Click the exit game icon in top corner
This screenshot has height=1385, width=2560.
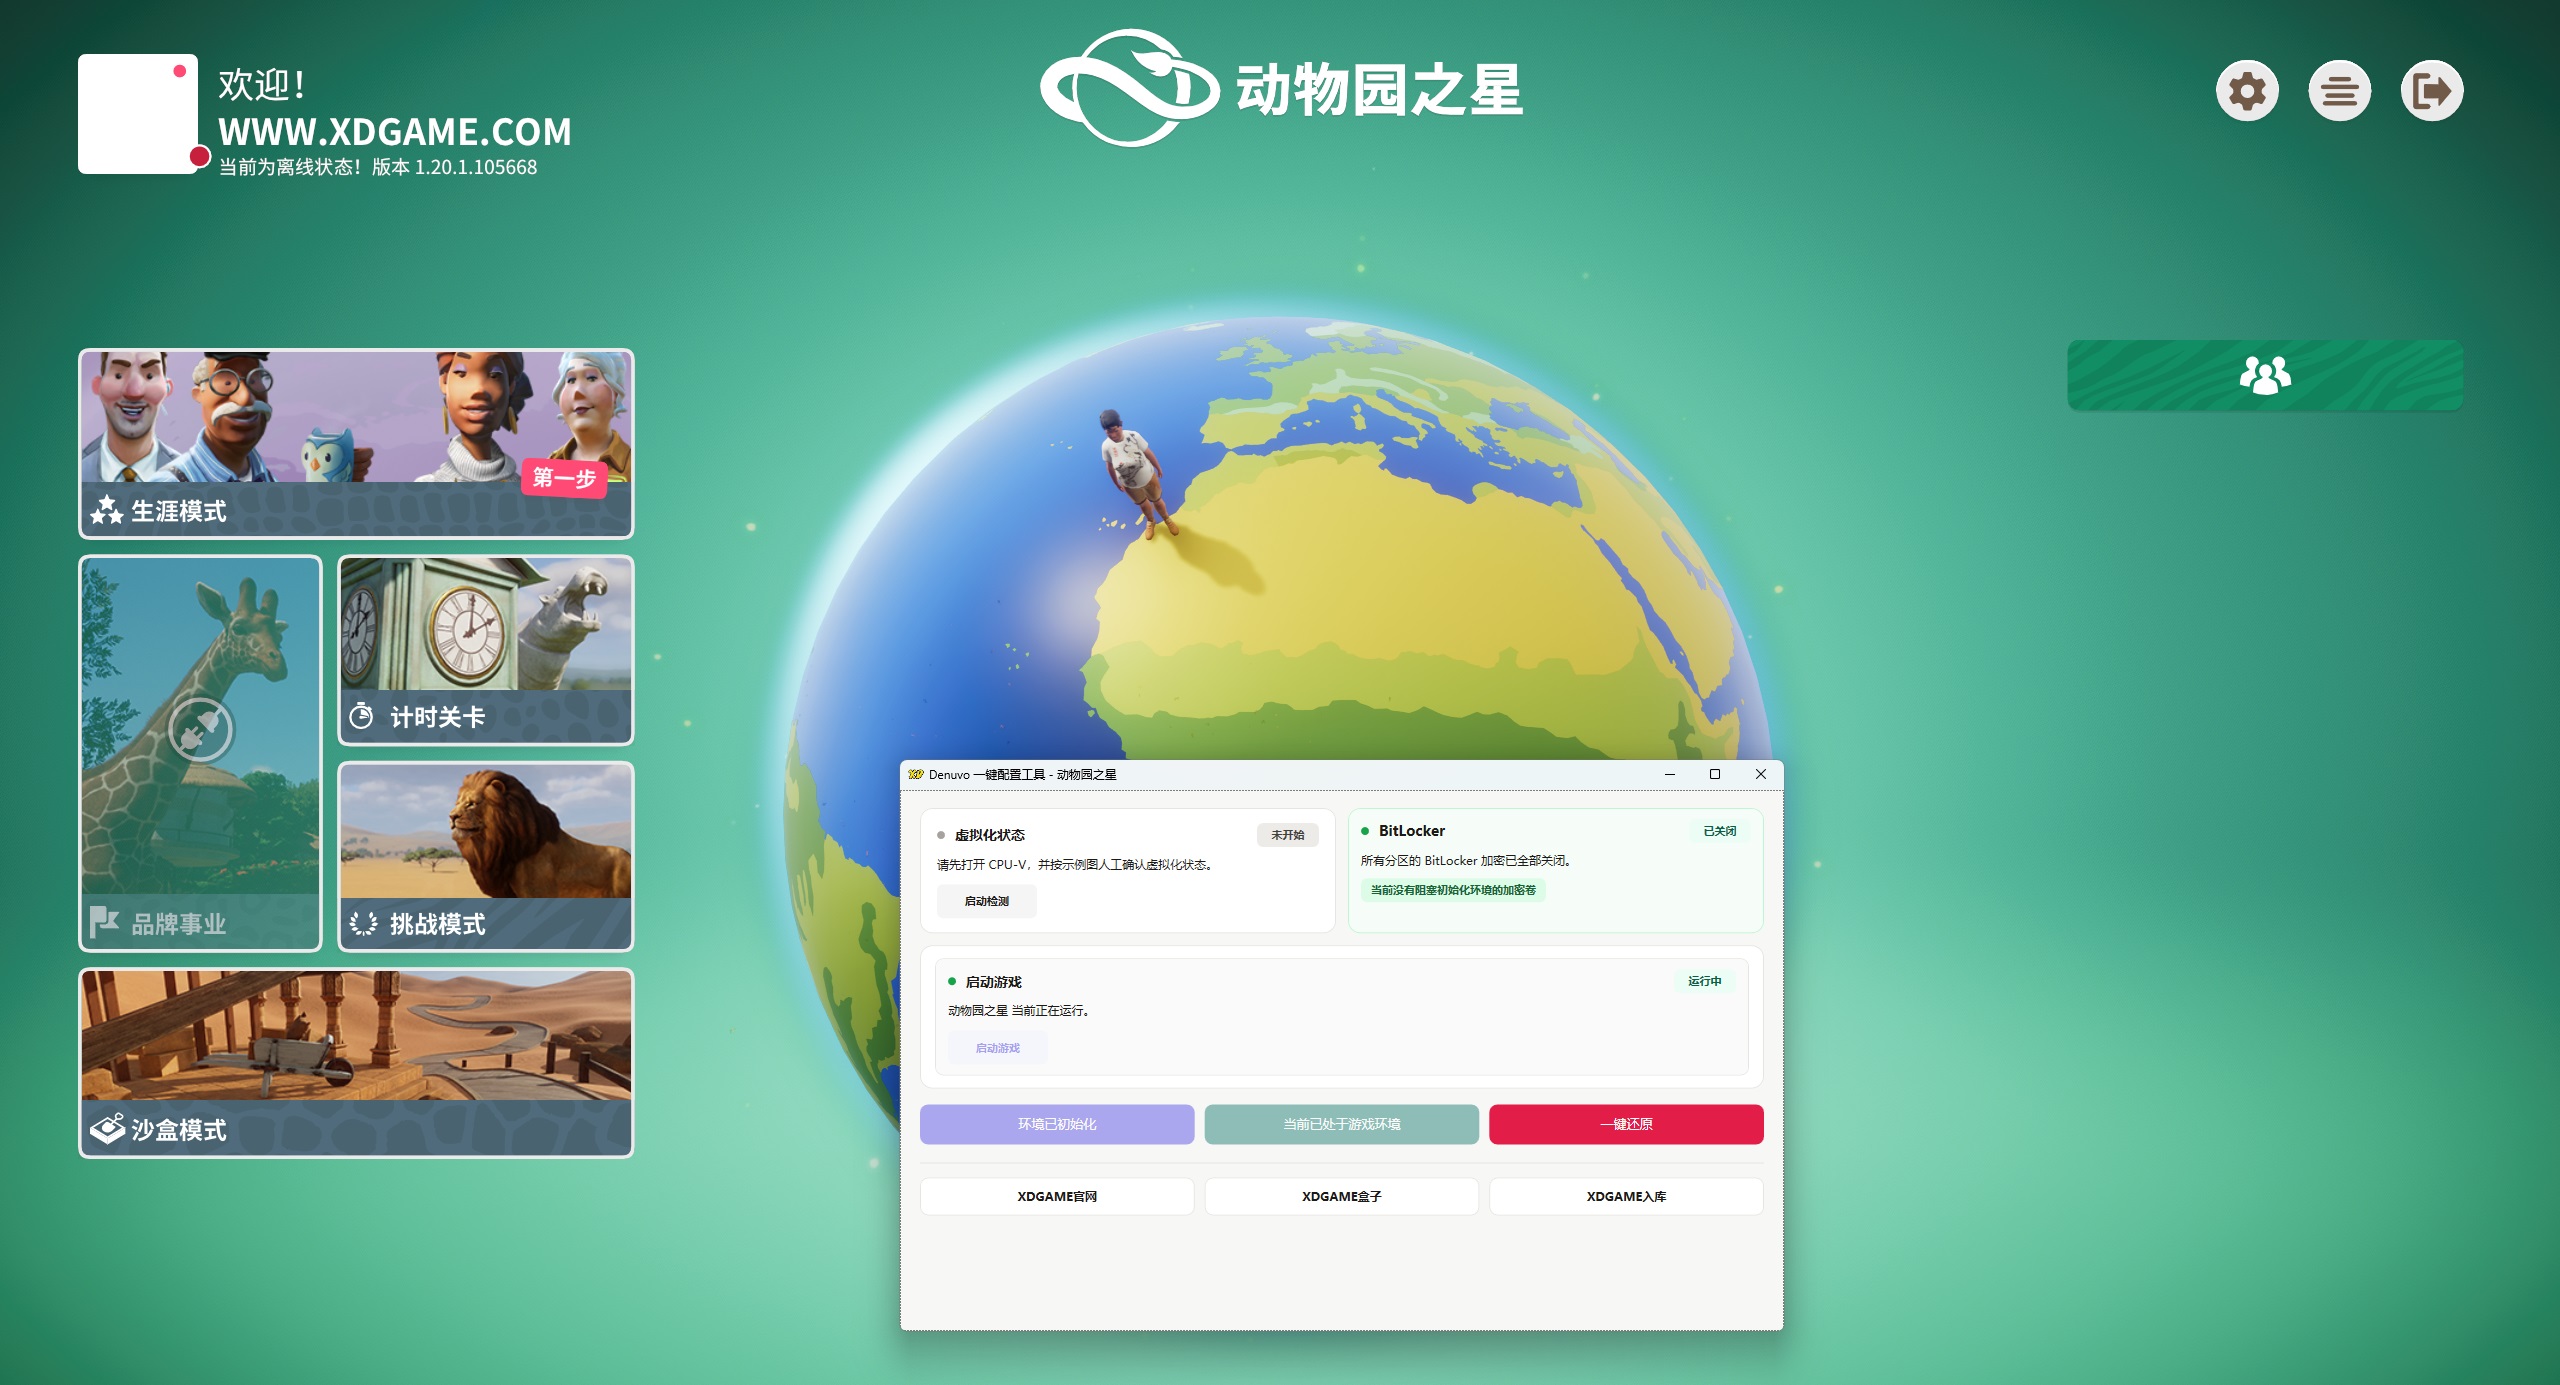click(2433, 89)
